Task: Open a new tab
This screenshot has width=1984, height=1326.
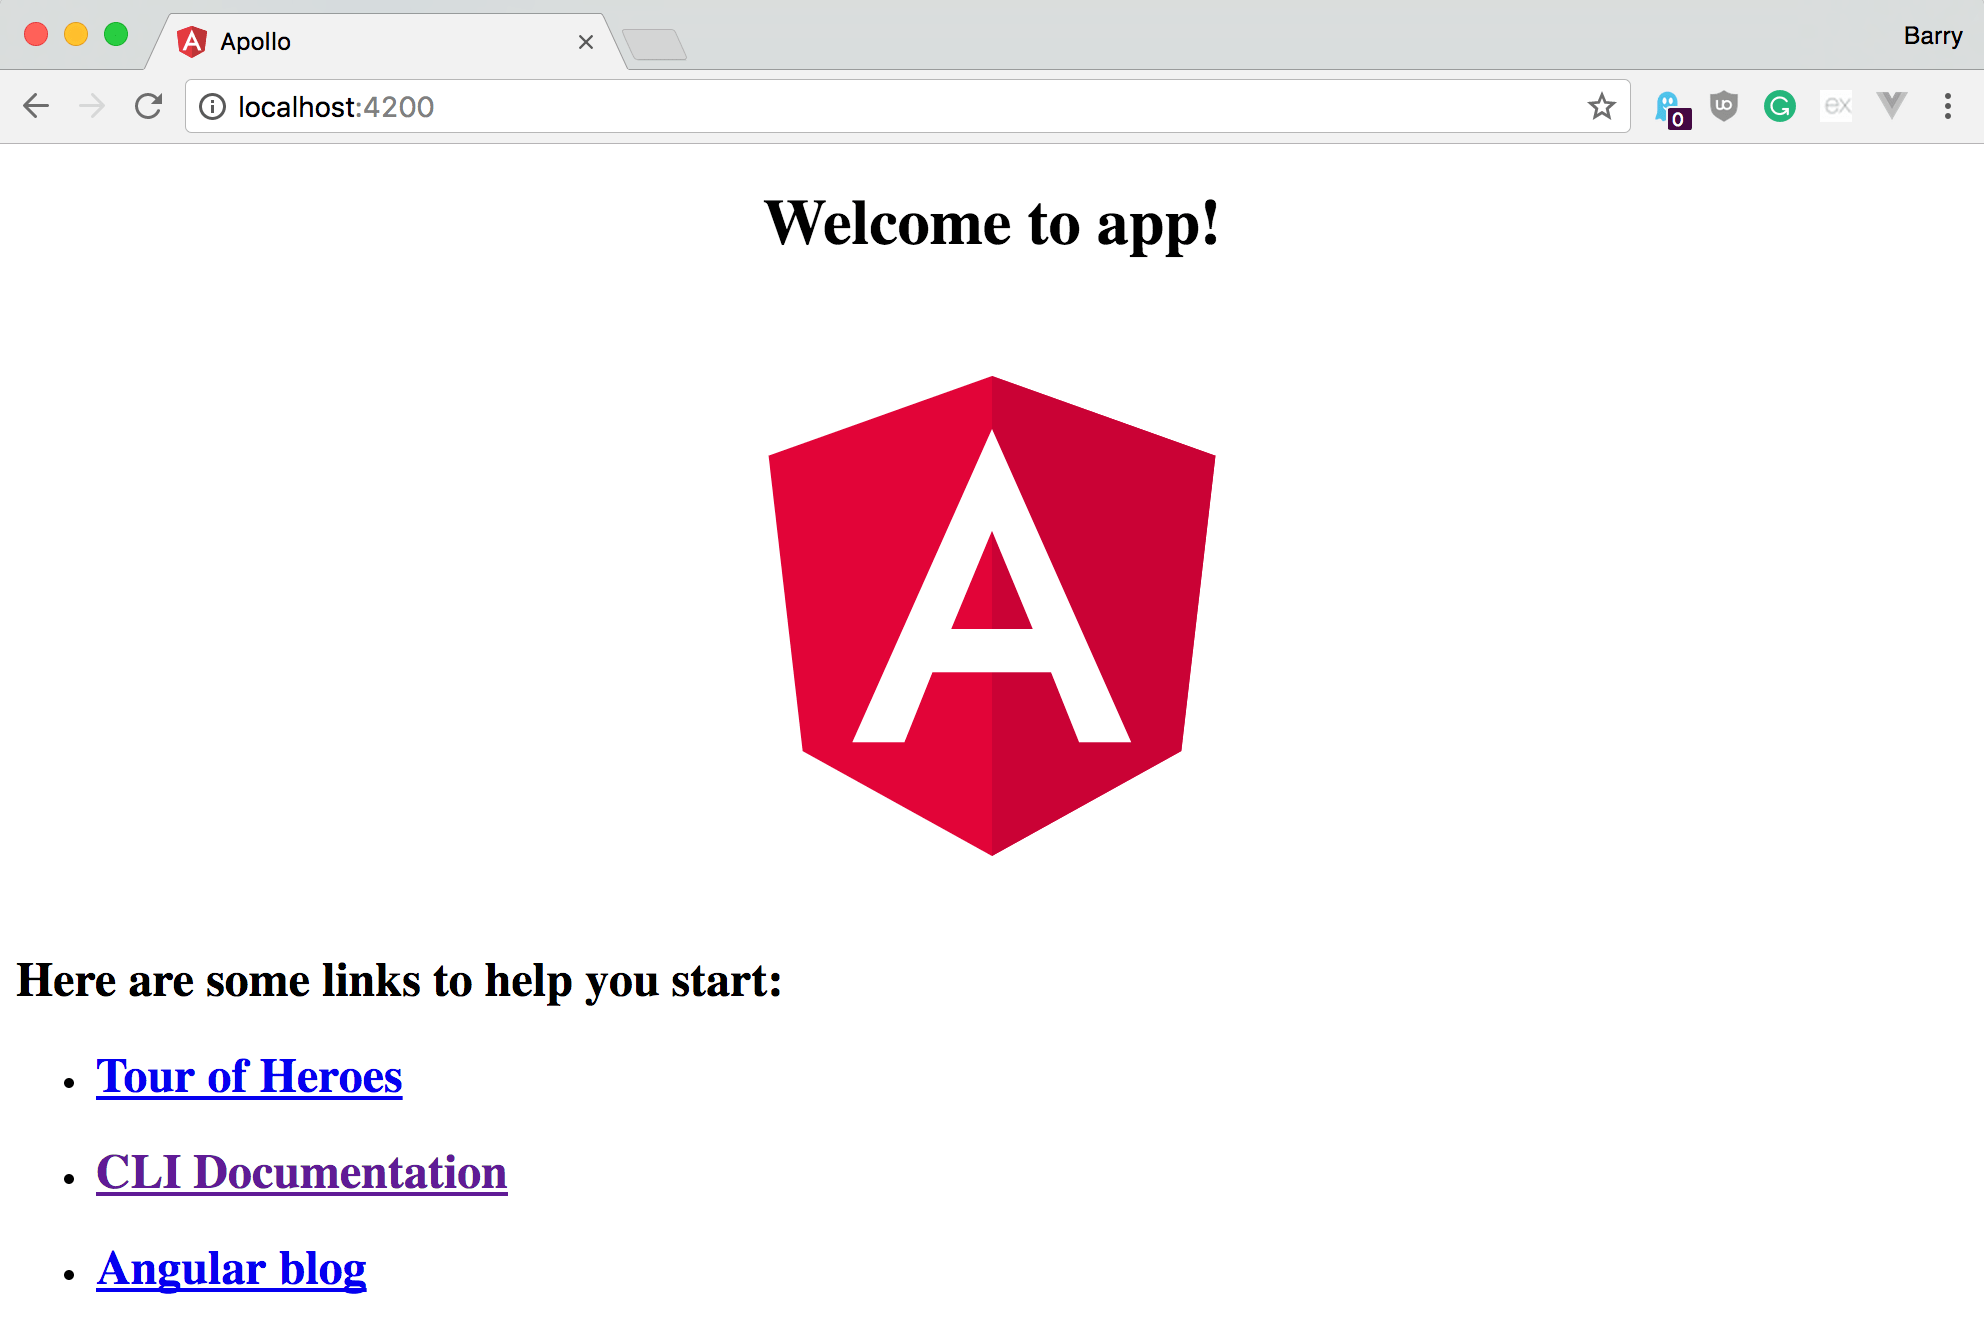Action: [x=655, y=44]
